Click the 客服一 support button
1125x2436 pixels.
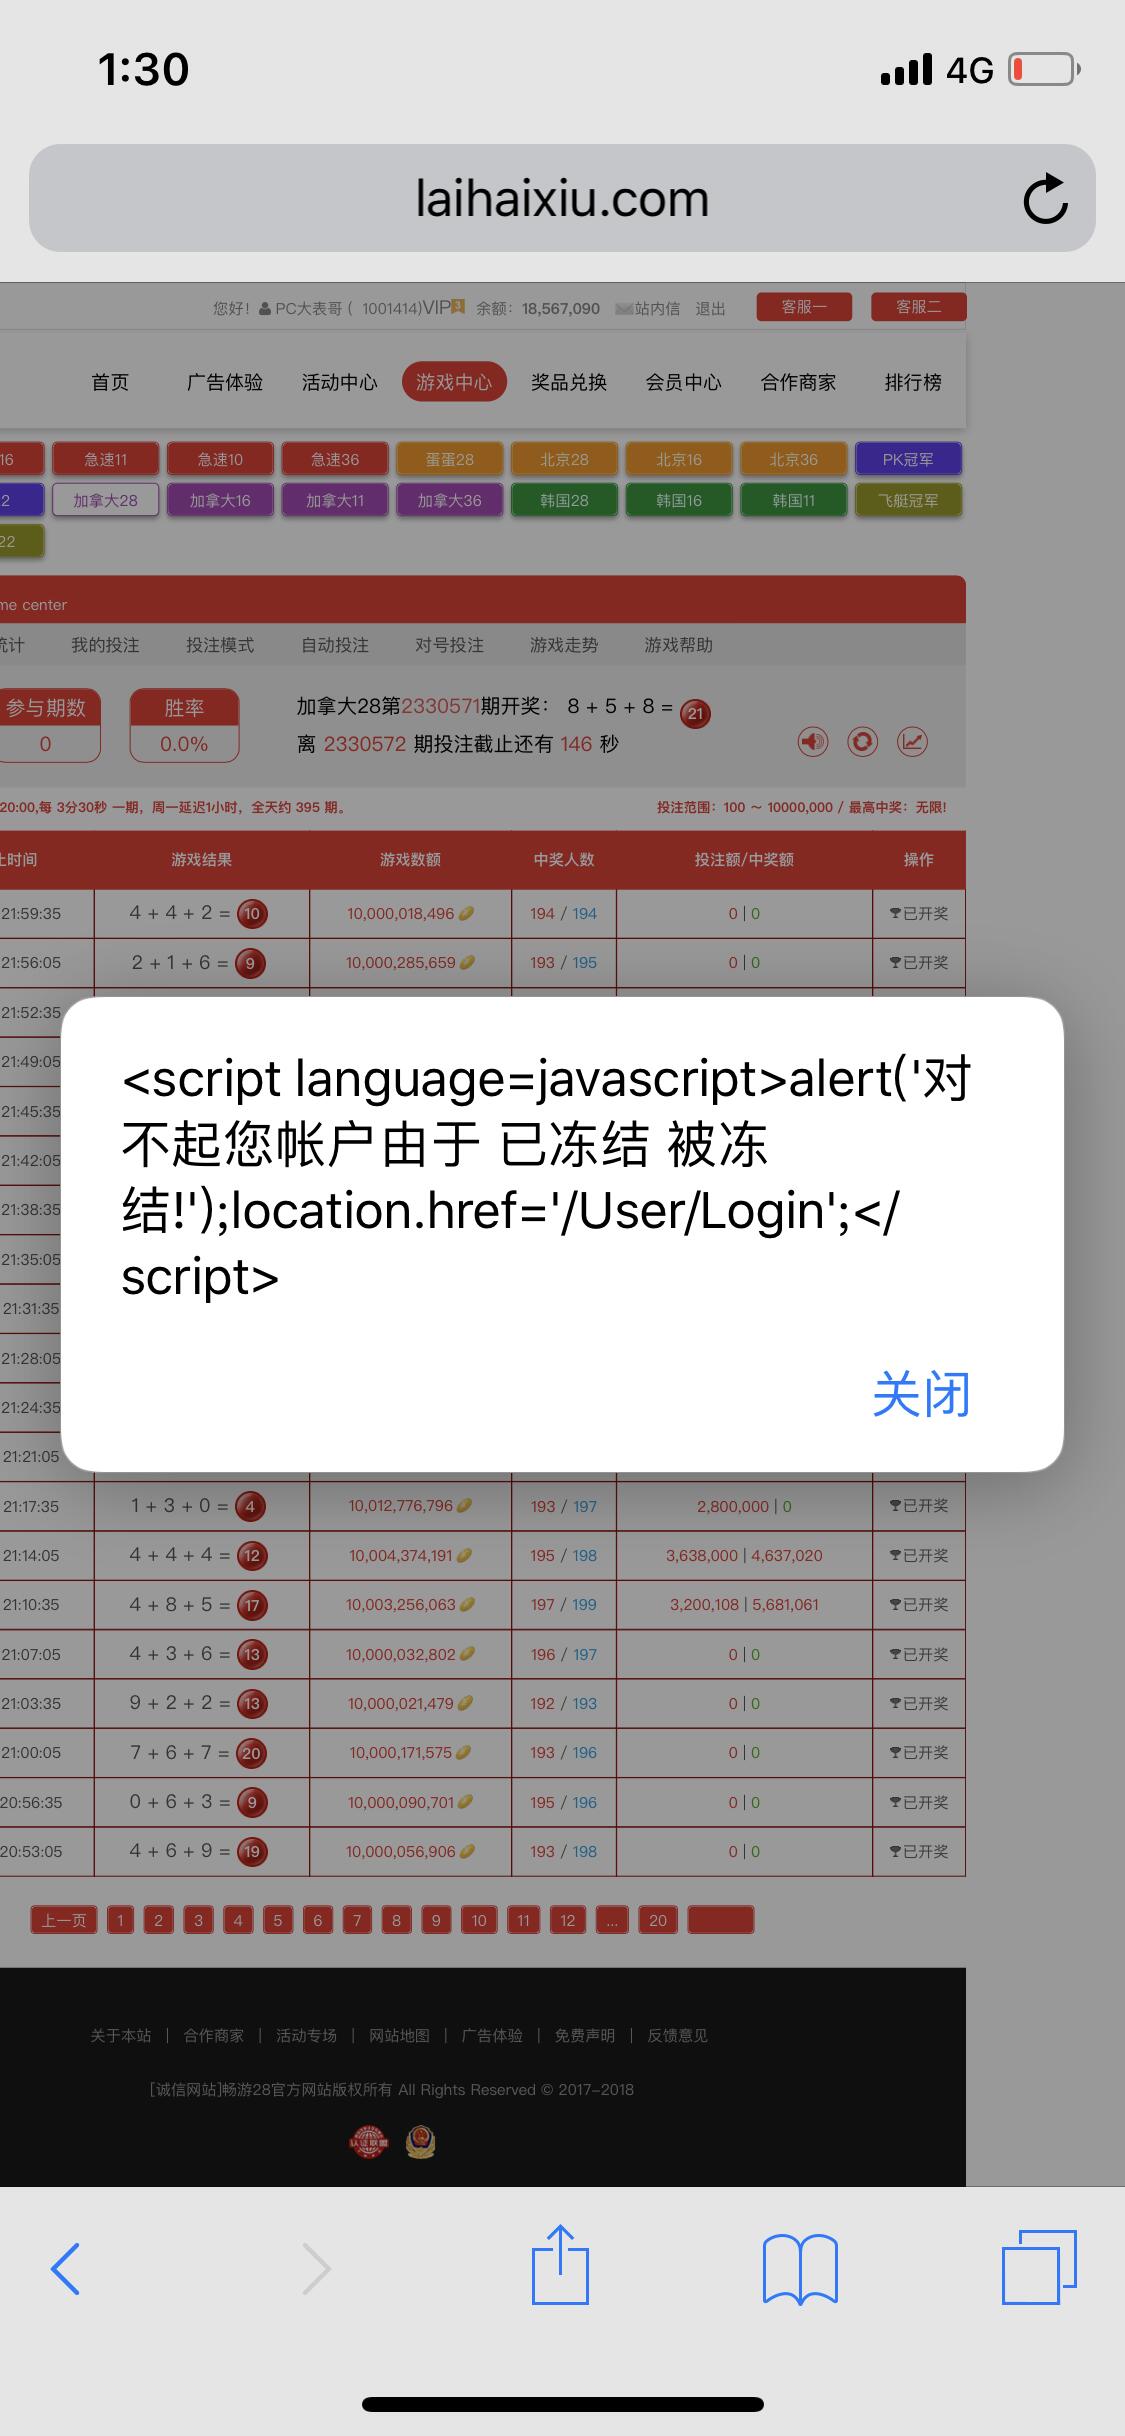804,307
